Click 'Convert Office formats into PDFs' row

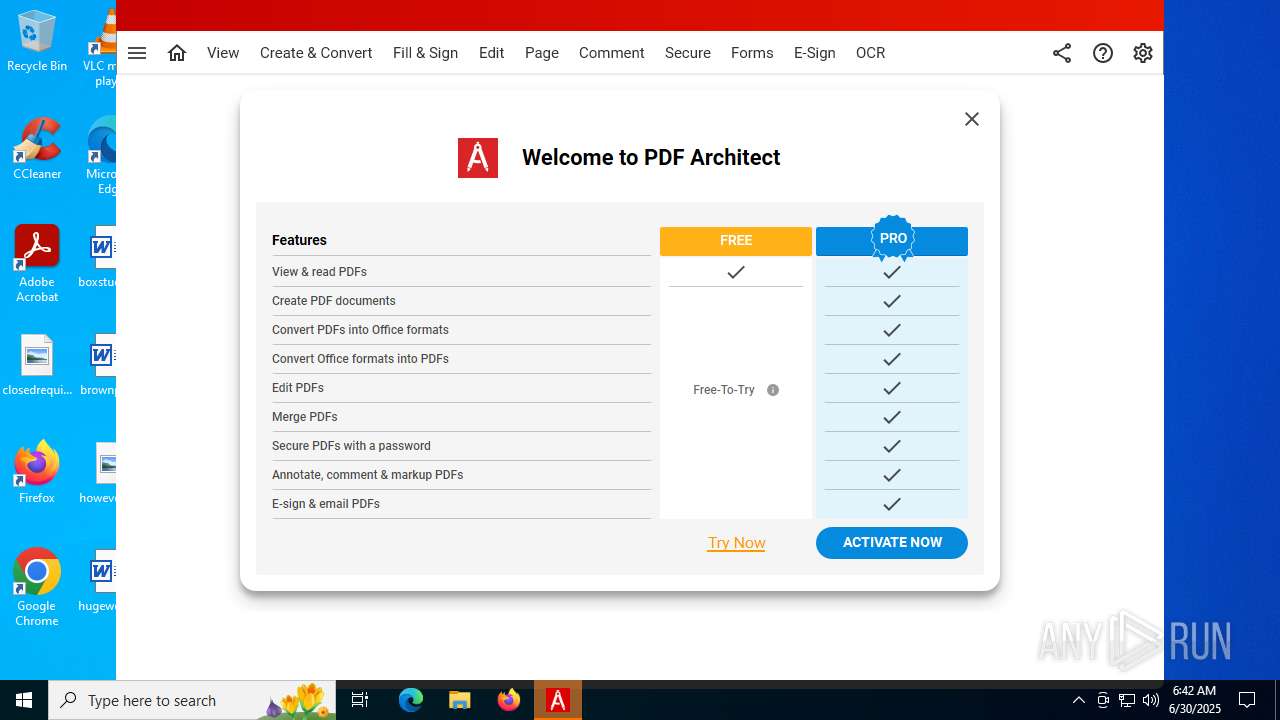point(461,359)
